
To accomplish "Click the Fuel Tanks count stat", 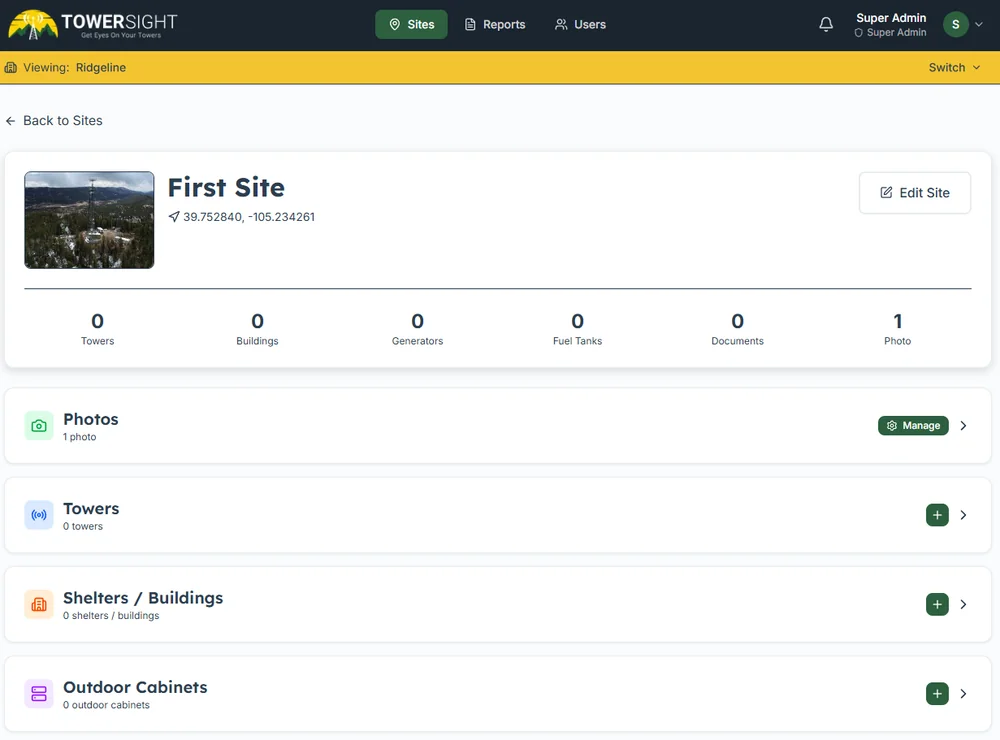I will tap(577, 328).
